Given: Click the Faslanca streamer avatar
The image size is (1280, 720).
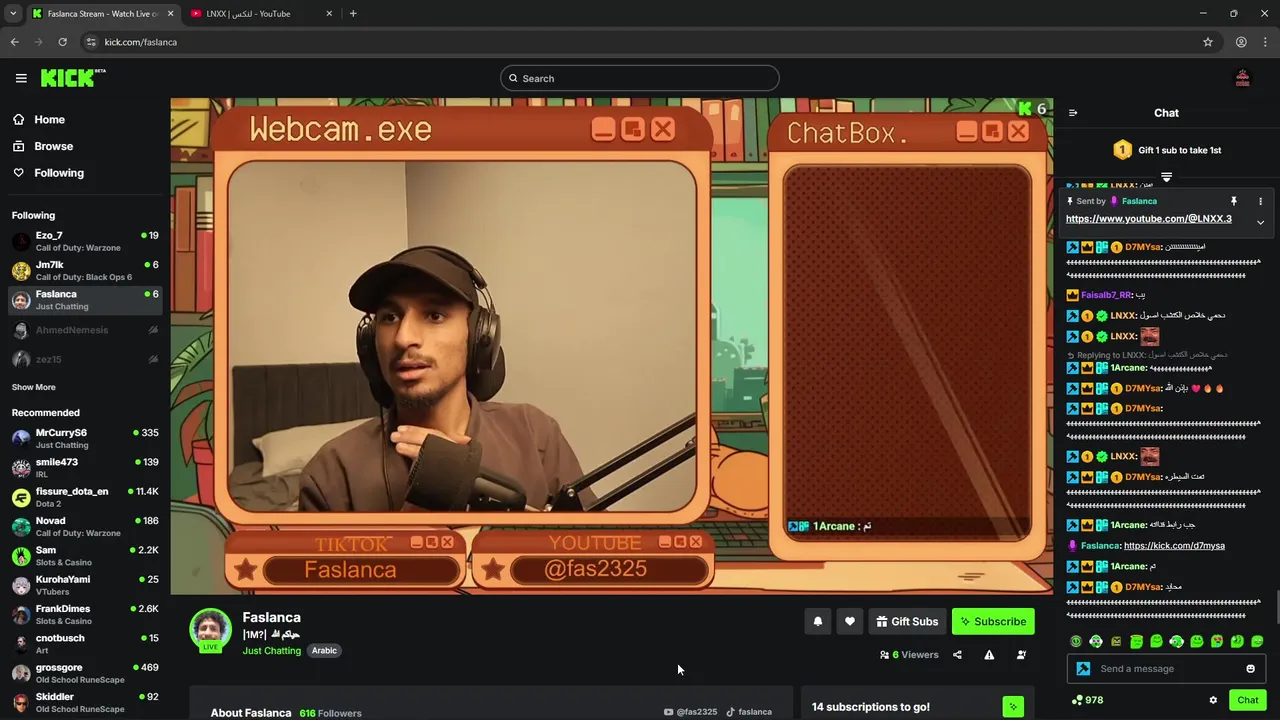Looking at the screenshot, I should pos(210,630).
